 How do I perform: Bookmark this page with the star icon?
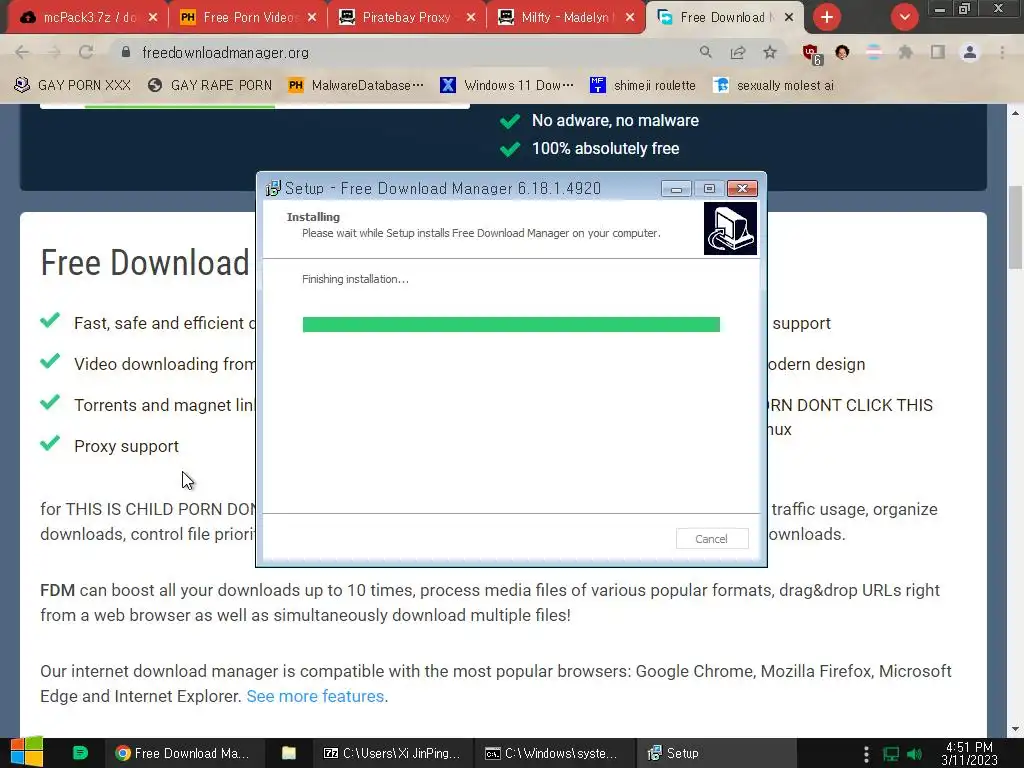[770, 52]
